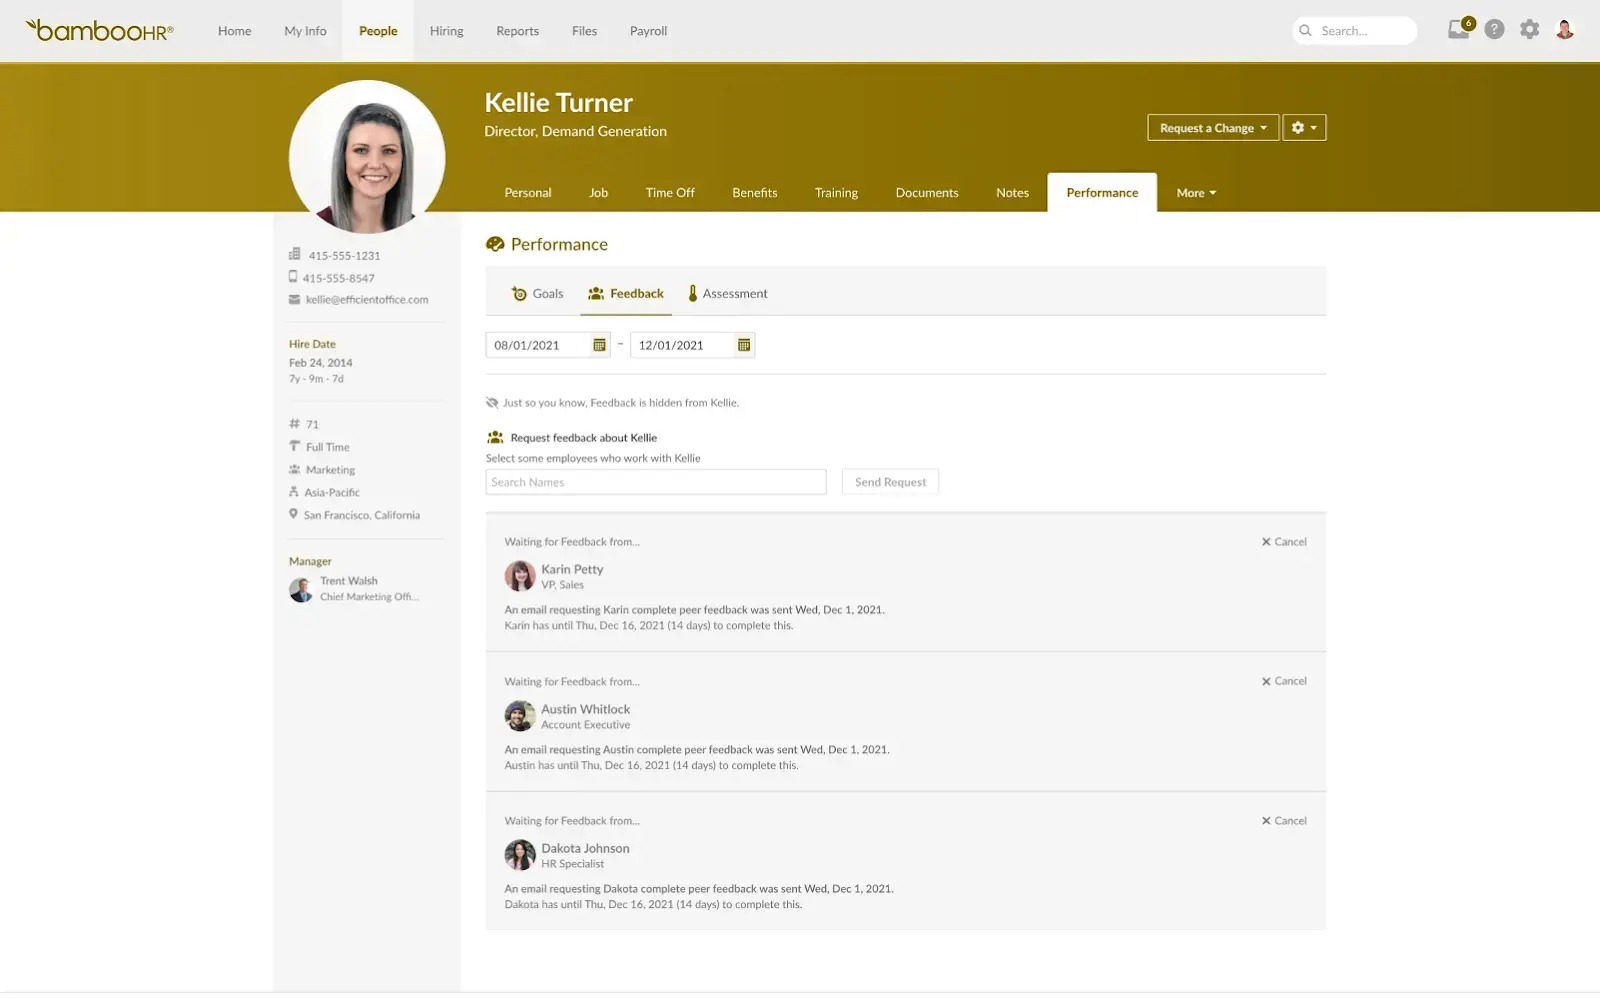
Task: Click the help question mark icon
Action: [1494, 30]
